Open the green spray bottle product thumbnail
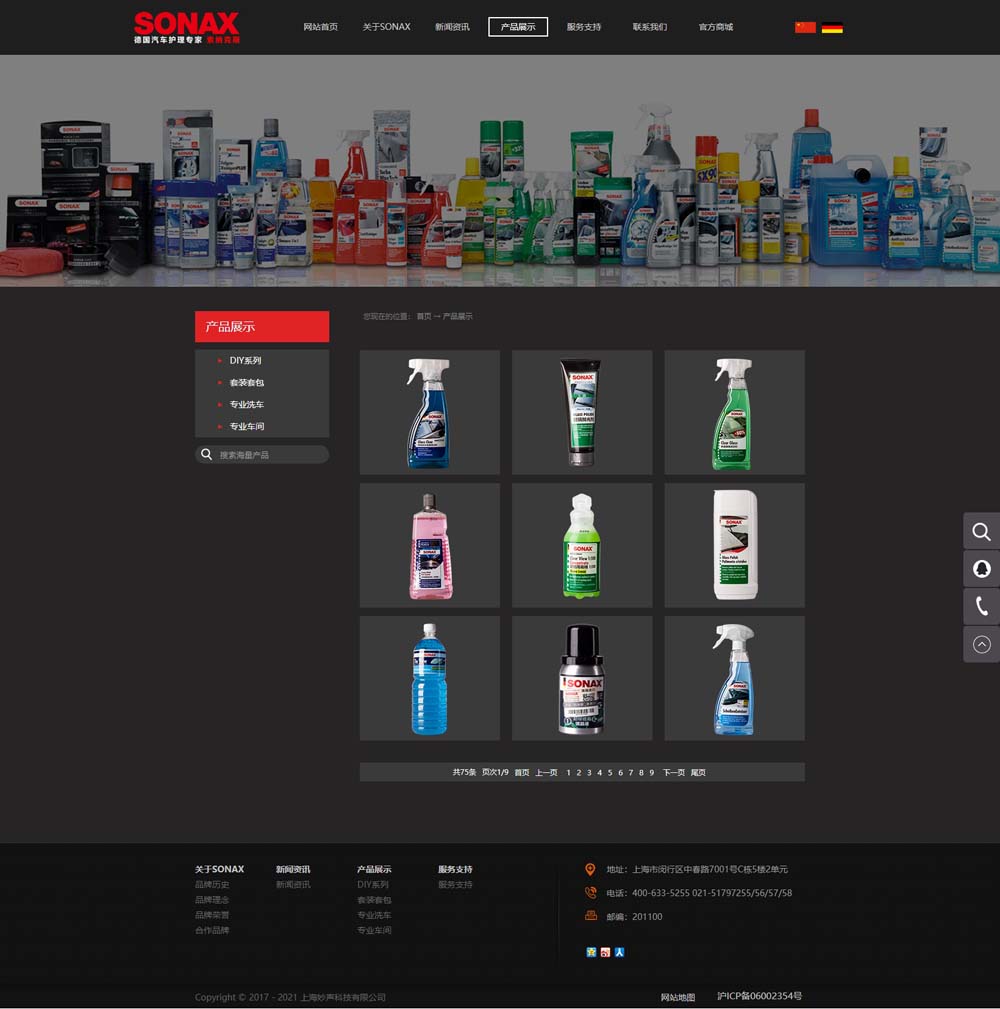Screen dimensions: 1000x1009 click(x=734, y=412)
